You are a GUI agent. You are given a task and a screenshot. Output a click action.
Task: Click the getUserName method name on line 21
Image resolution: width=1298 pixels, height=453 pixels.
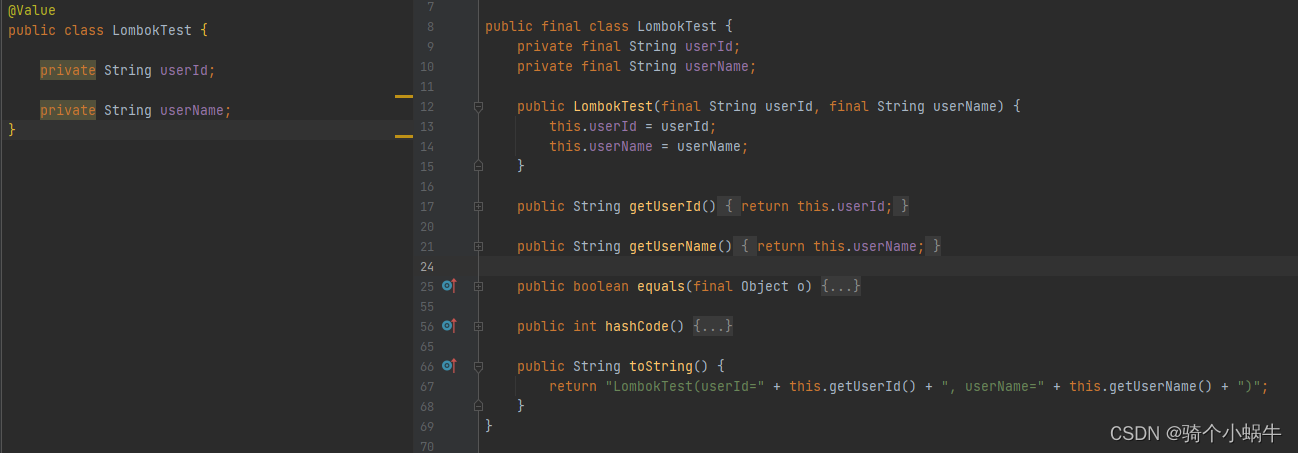(x=673, y=246)
